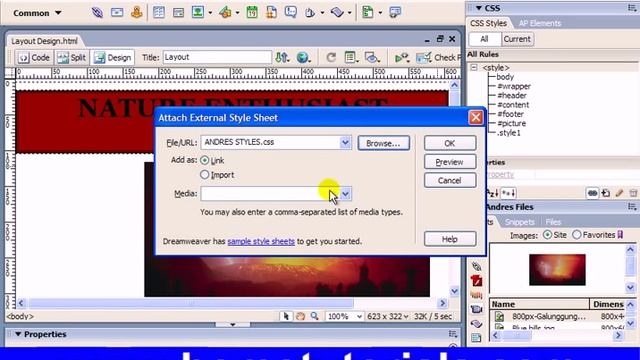Click the Validate Markup icon
This screenshot has height=360, width=640.
[x=402, y=58]
